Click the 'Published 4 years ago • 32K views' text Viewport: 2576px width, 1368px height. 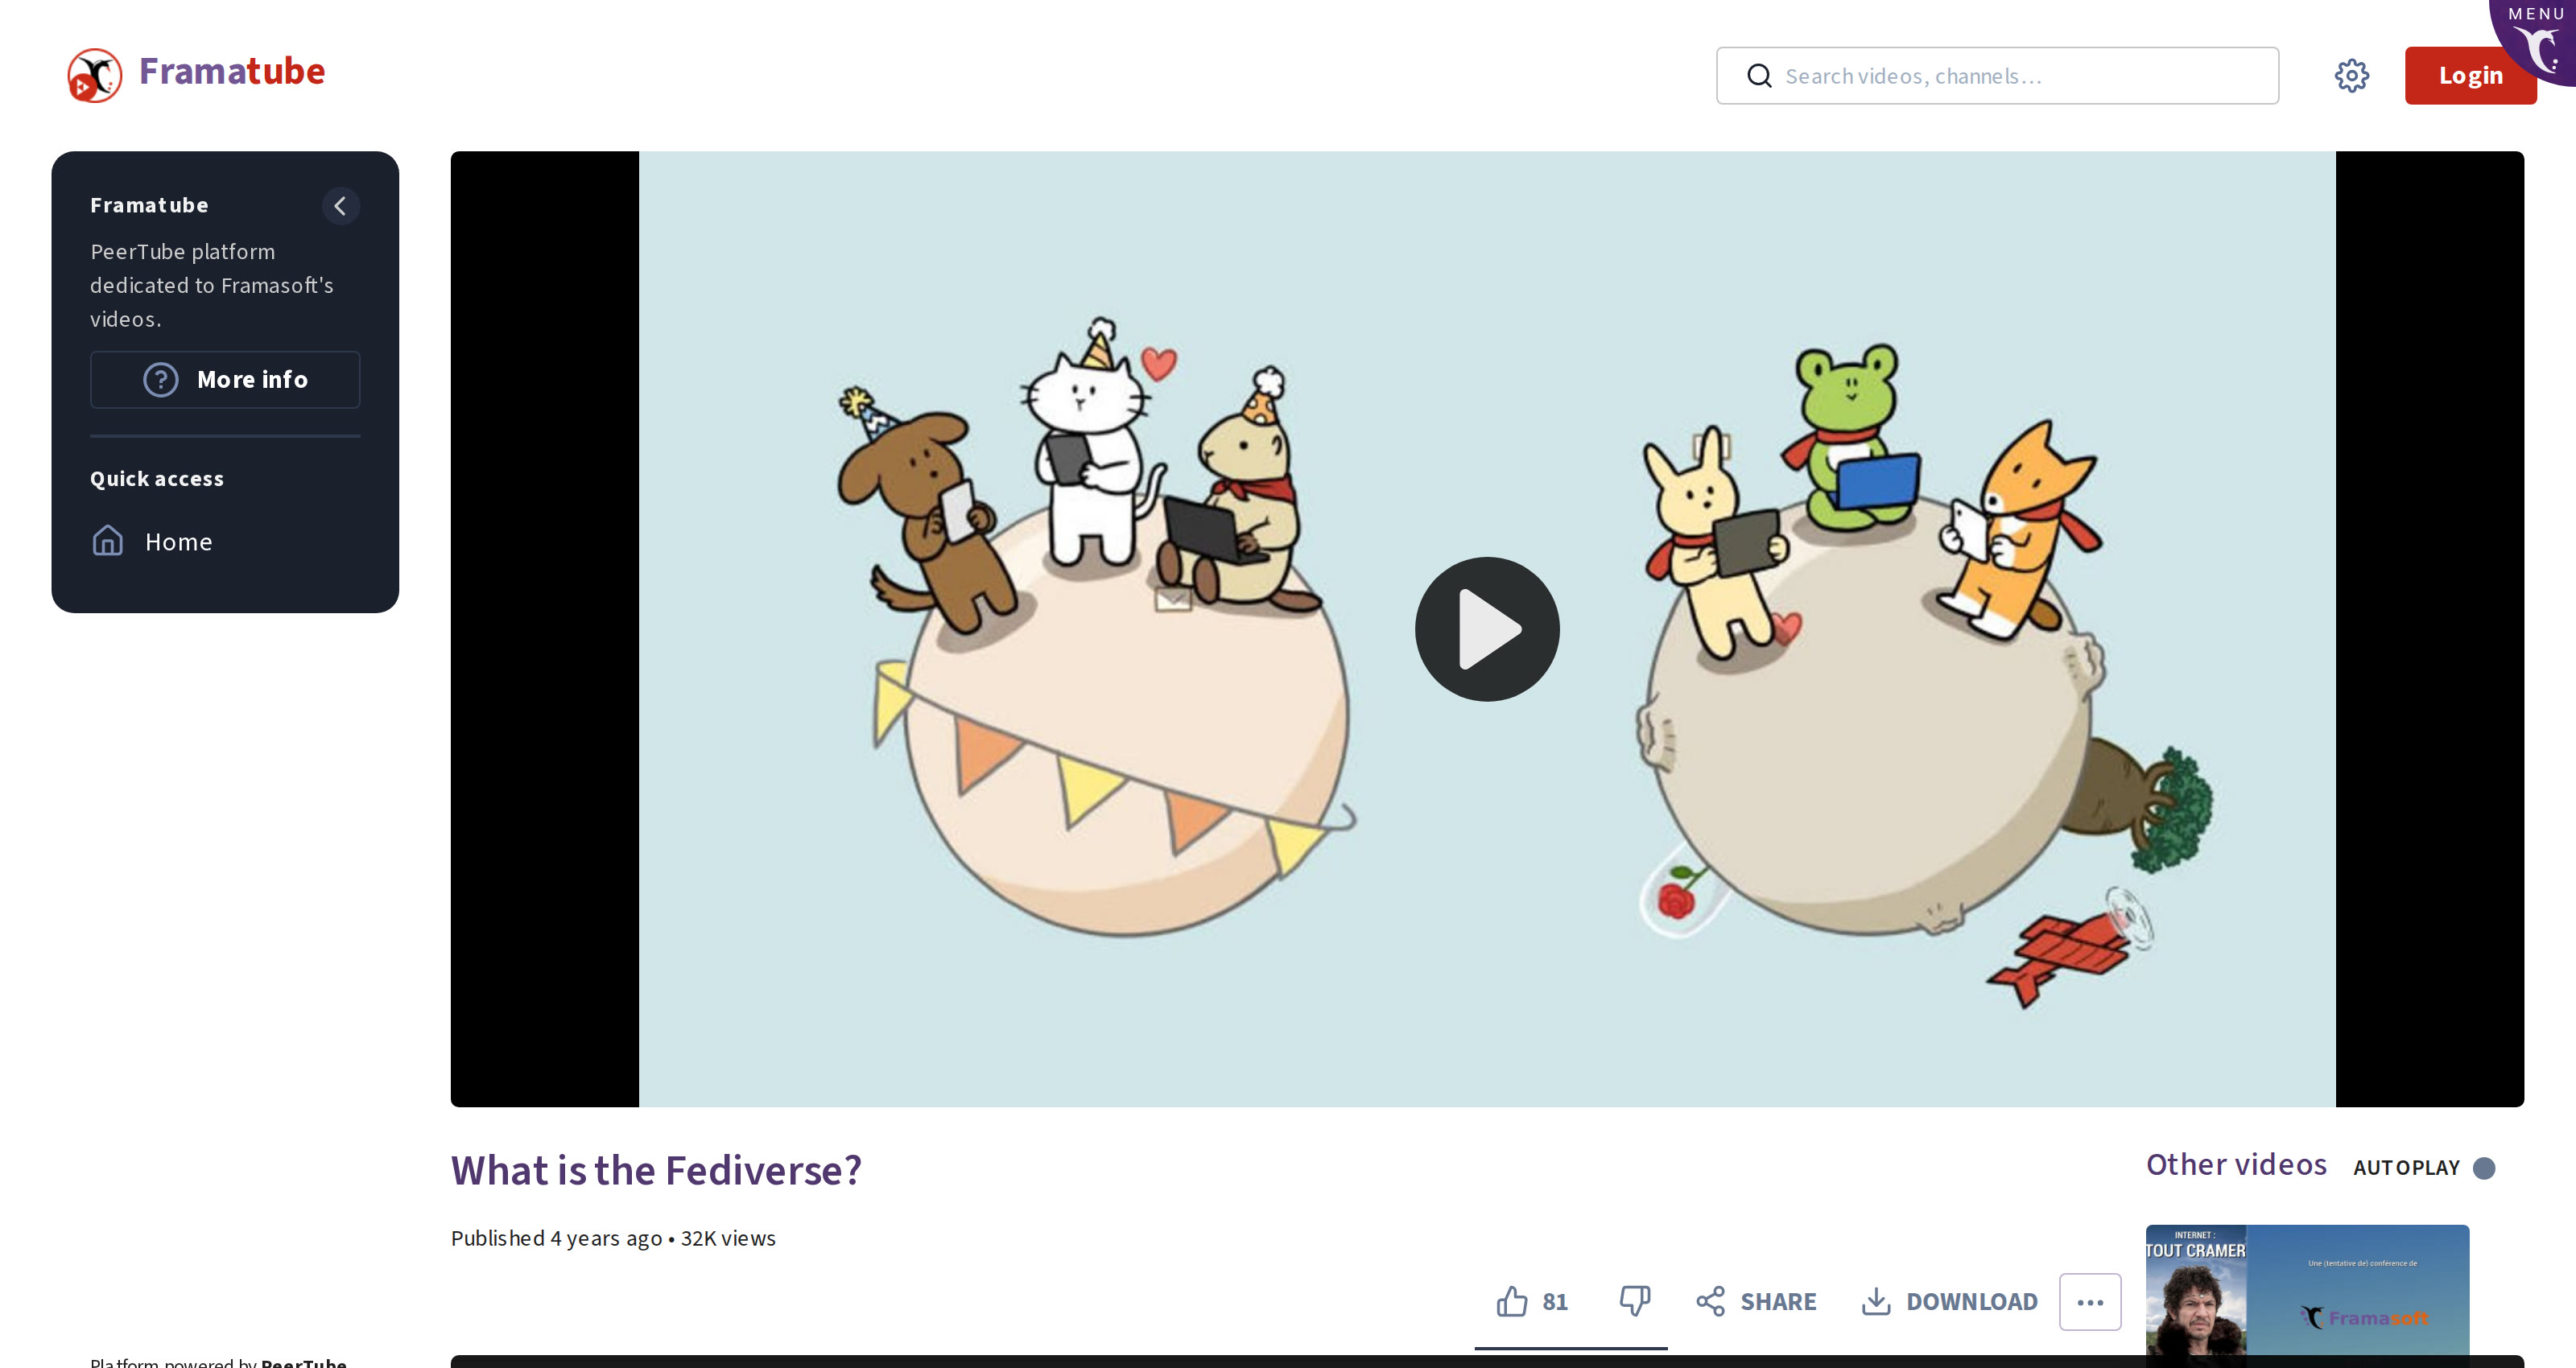pos(613,1238)
